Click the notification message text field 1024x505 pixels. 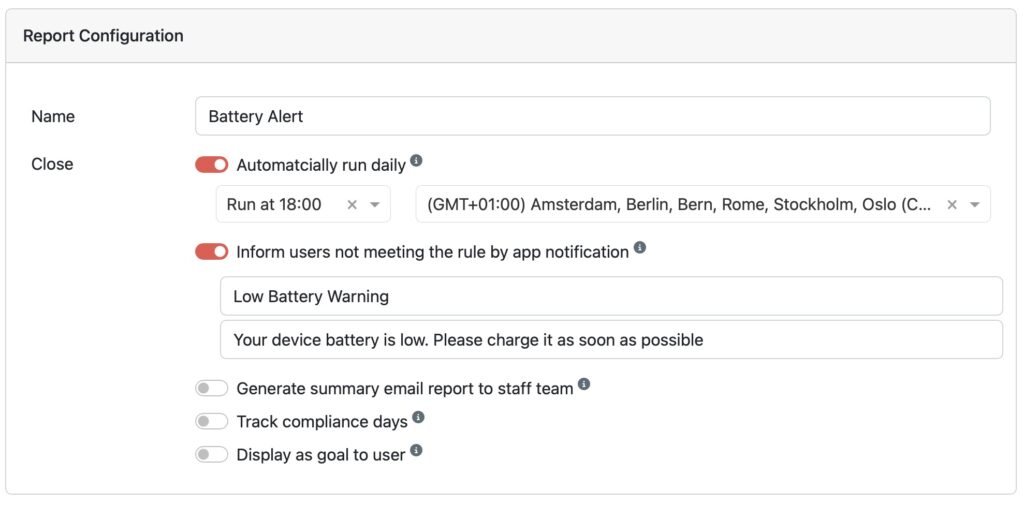(610, 340)
